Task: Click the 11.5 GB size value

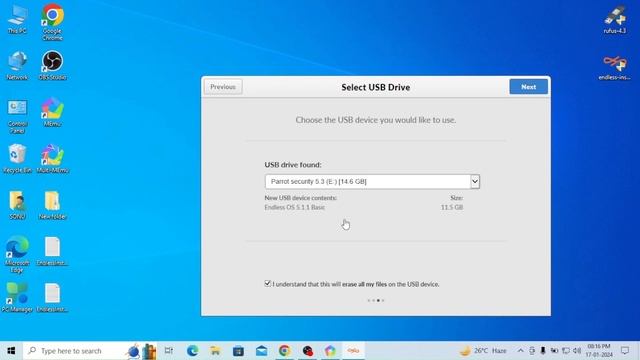Action: pos(452,207)
